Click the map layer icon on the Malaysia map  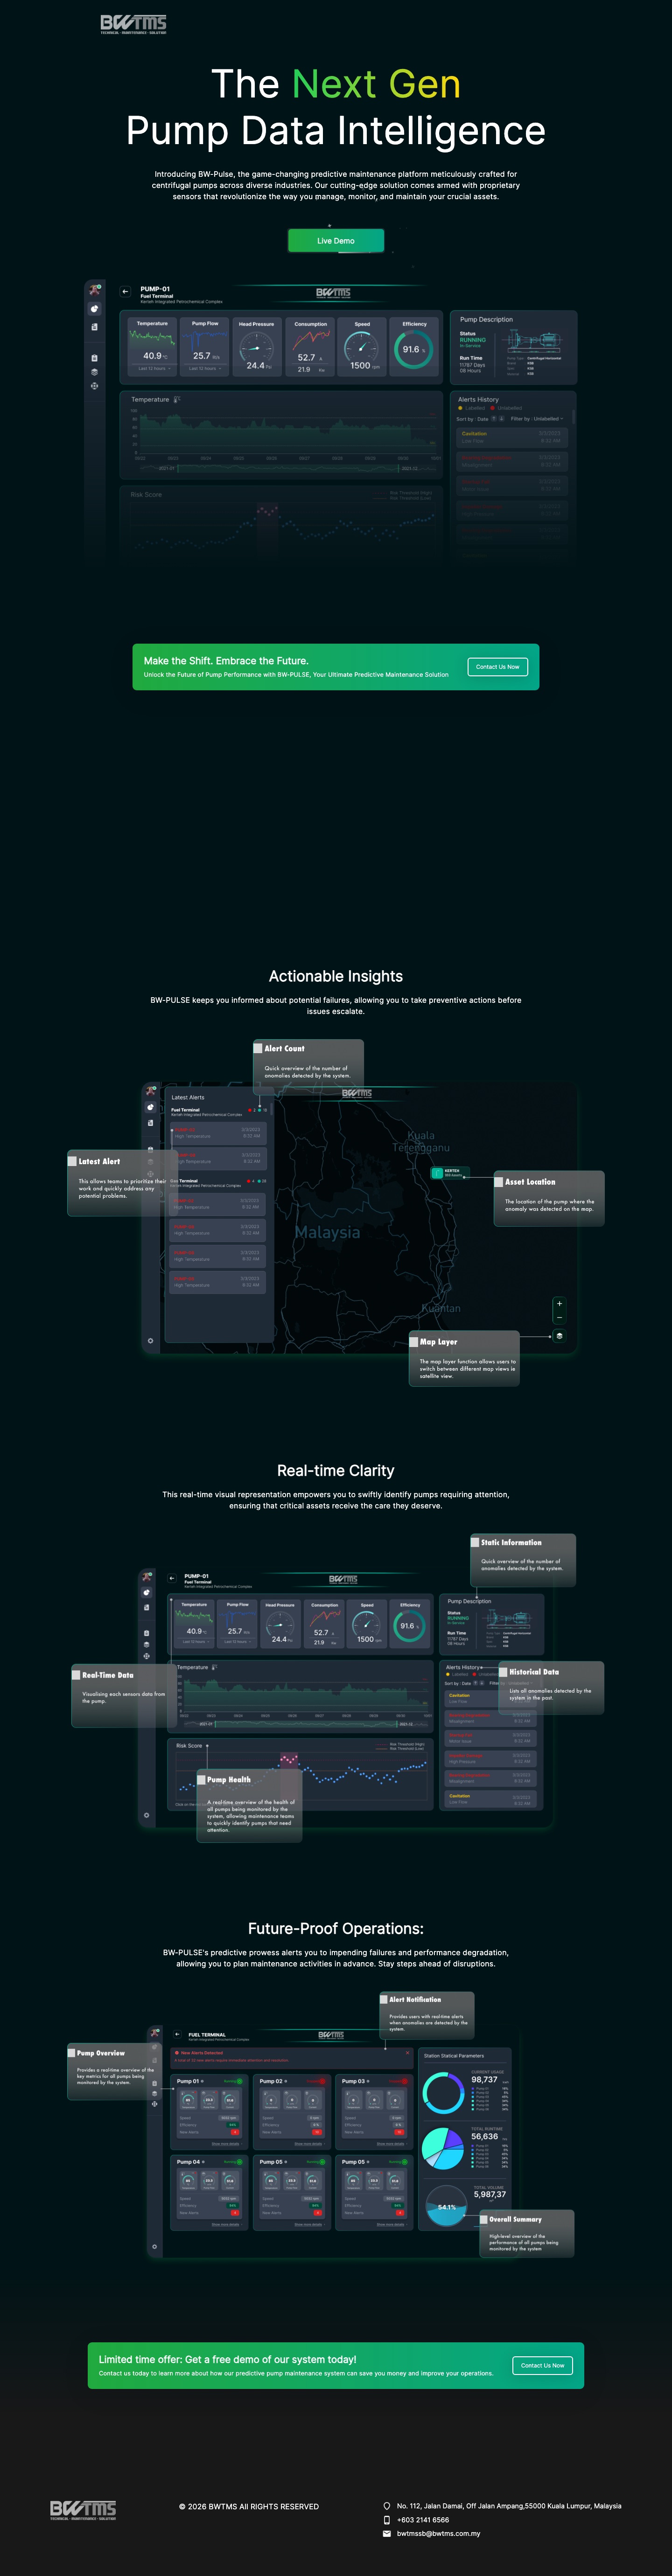point(559,1336)
